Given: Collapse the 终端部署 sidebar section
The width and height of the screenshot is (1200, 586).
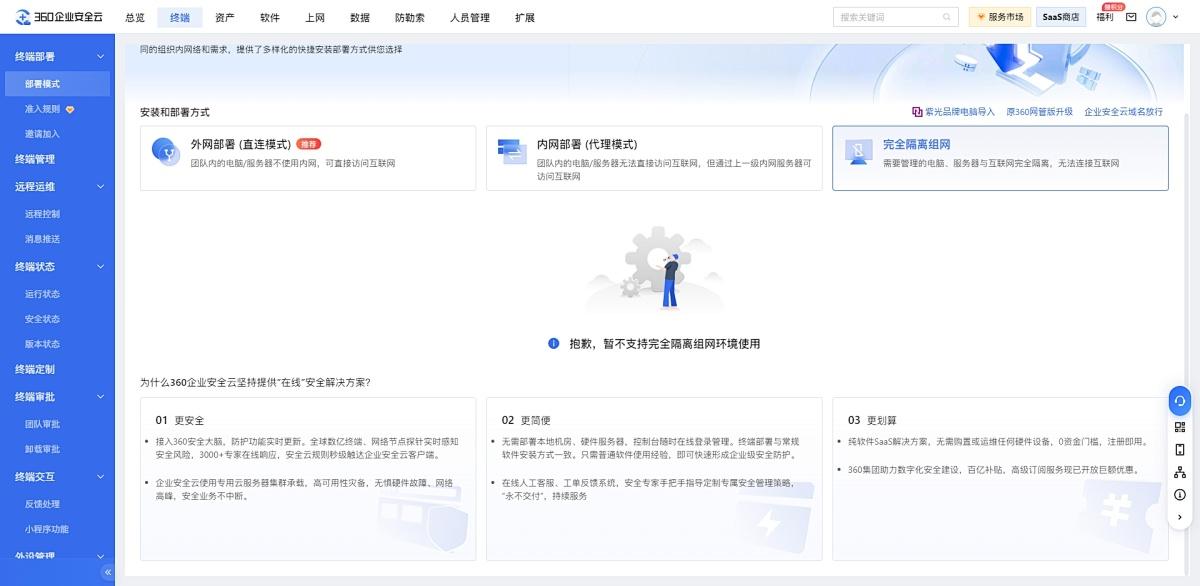Looking at the screenshot, I should click(x=100, y=57).
